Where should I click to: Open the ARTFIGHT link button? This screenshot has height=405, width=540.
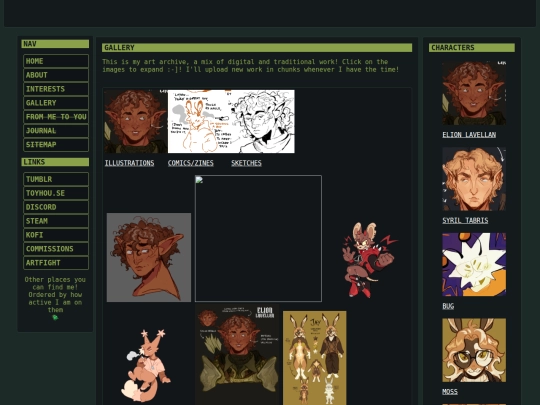click(x=56, y=263)
